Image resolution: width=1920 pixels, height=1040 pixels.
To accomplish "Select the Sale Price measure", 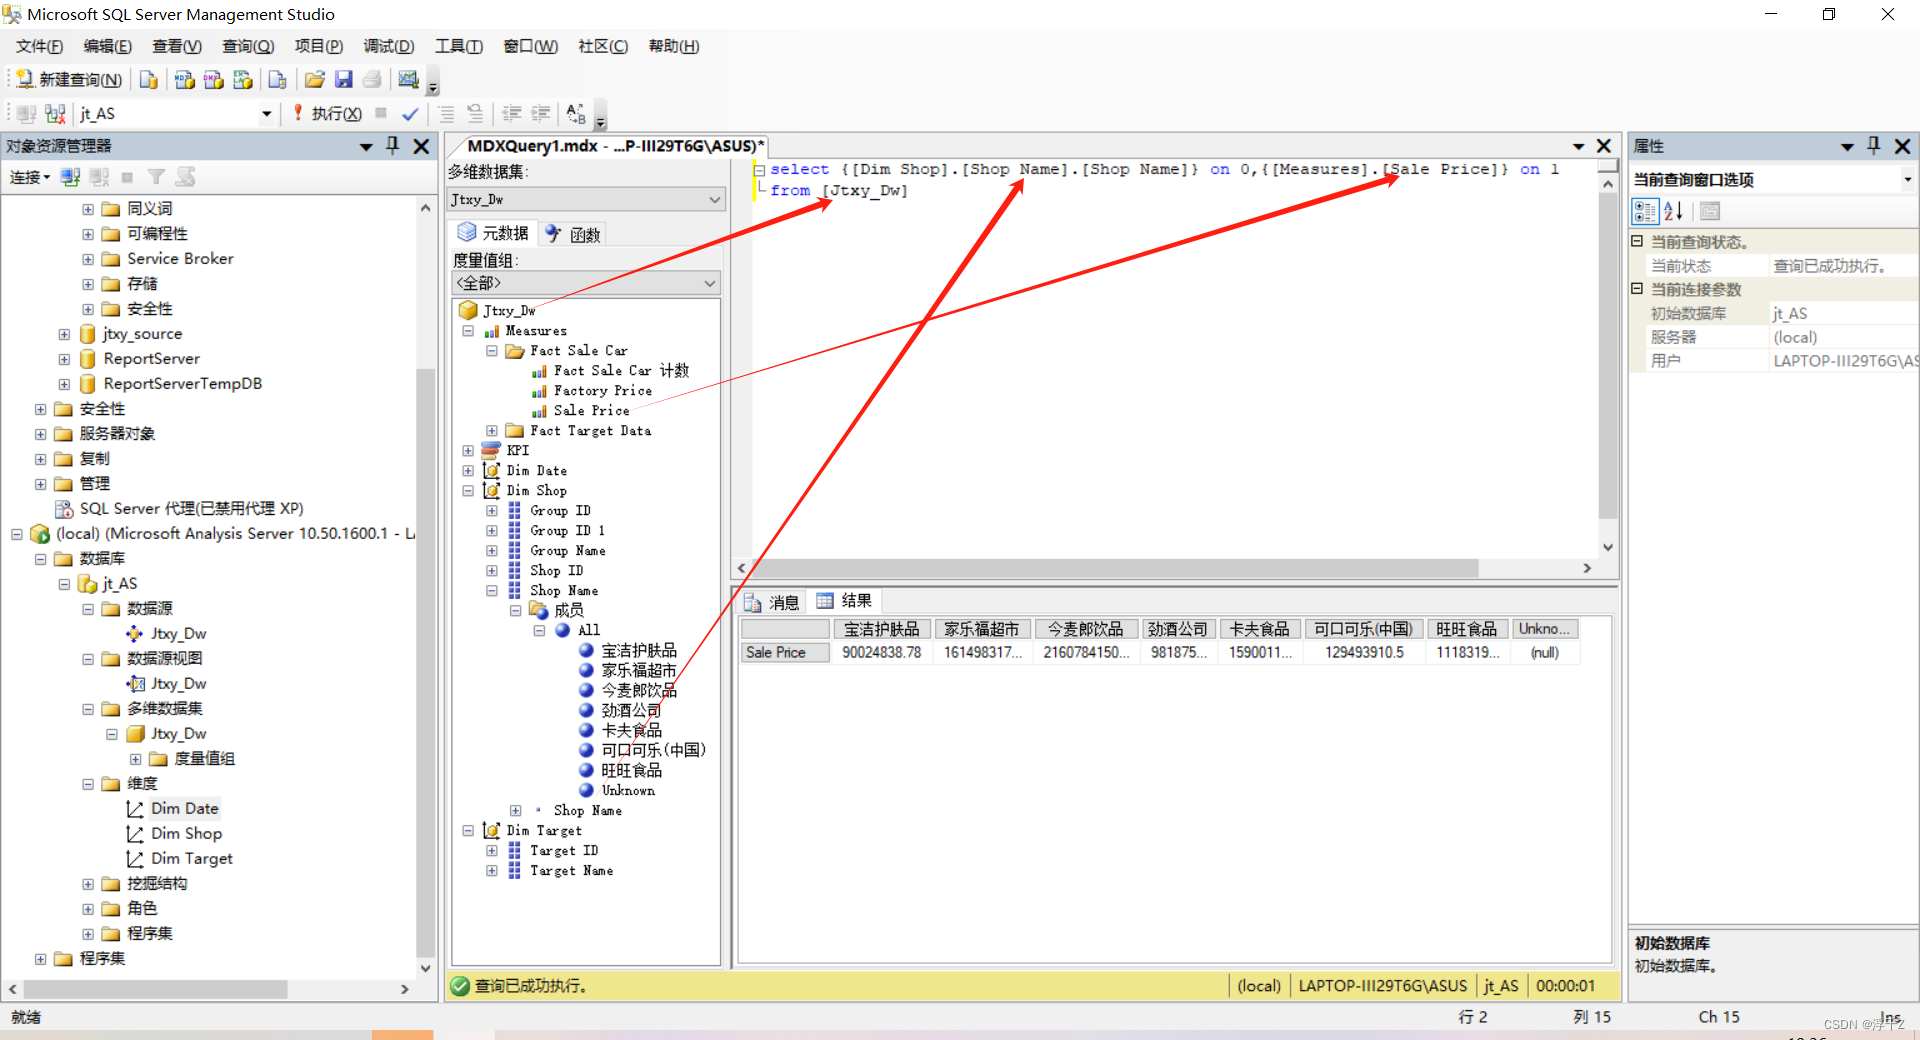I will click(x=592, y=411).
